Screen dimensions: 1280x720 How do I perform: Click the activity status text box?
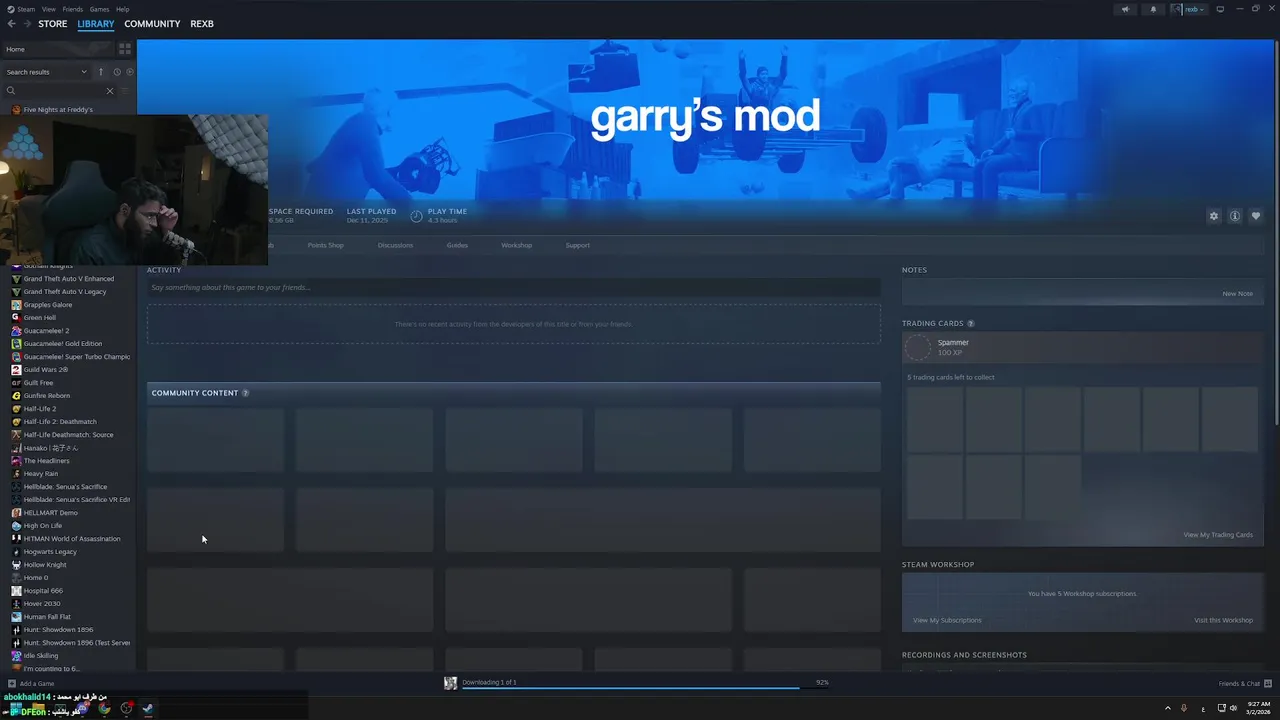(x=514, y=288)
